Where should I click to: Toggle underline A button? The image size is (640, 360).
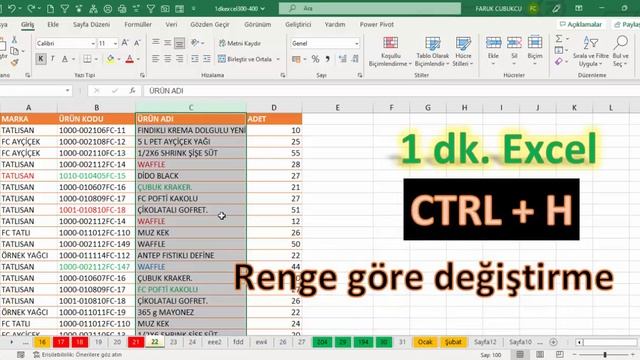pos(65,59)
